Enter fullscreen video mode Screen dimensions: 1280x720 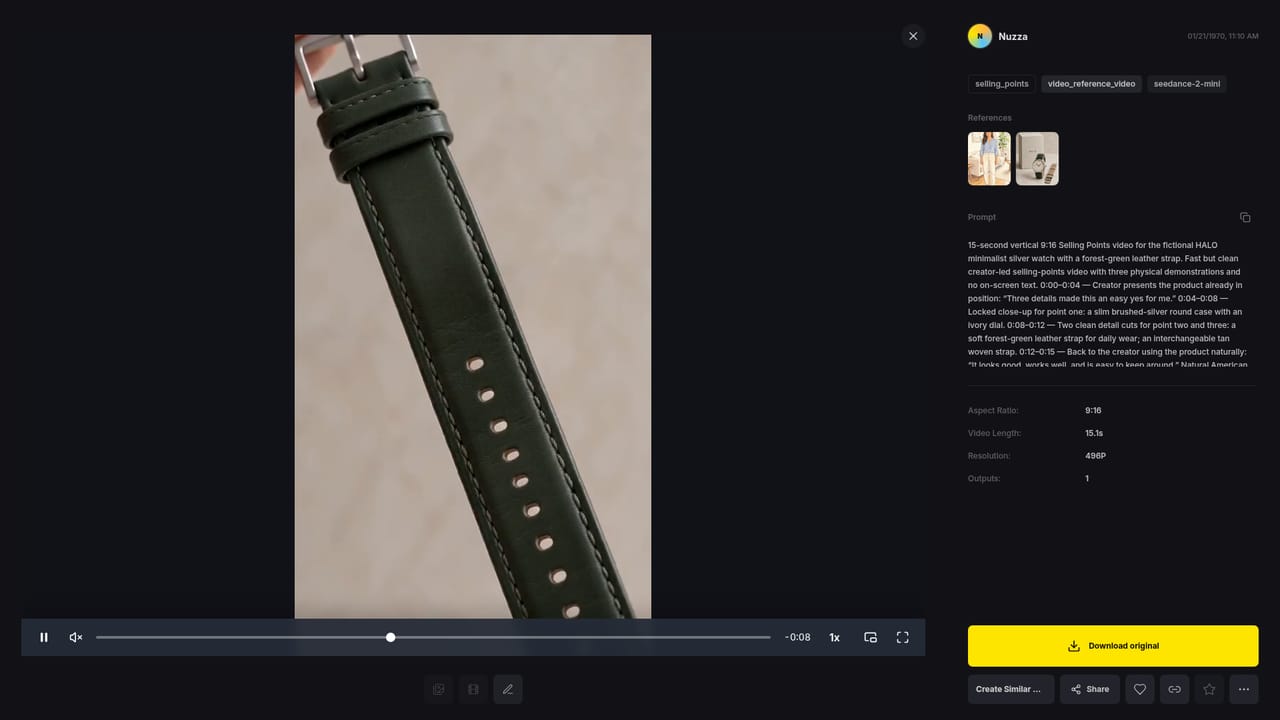pyautogui.click(x=902, y=637)
